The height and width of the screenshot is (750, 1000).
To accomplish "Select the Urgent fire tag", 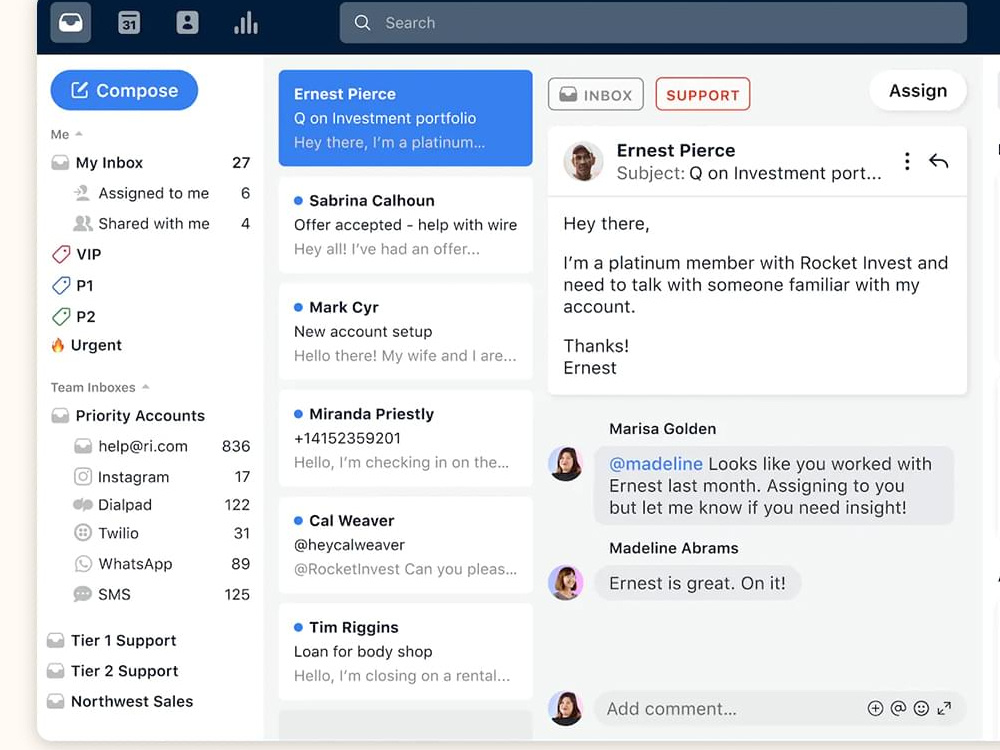I will [x=87, y=345].
